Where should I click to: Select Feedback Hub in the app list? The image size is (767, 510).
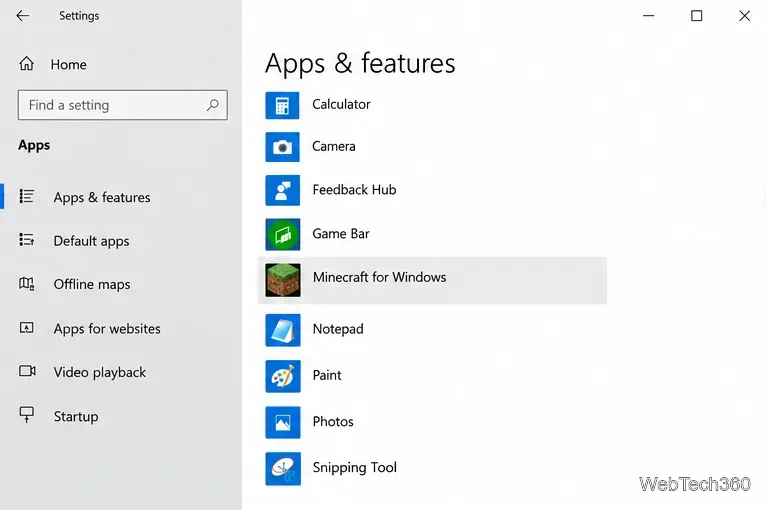click(354, 190)
